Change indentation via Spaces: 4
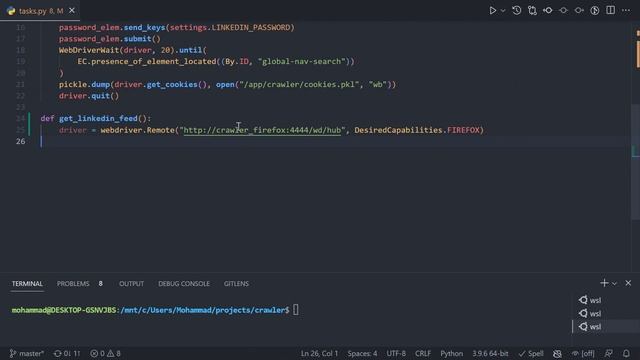 coord(362,353)
